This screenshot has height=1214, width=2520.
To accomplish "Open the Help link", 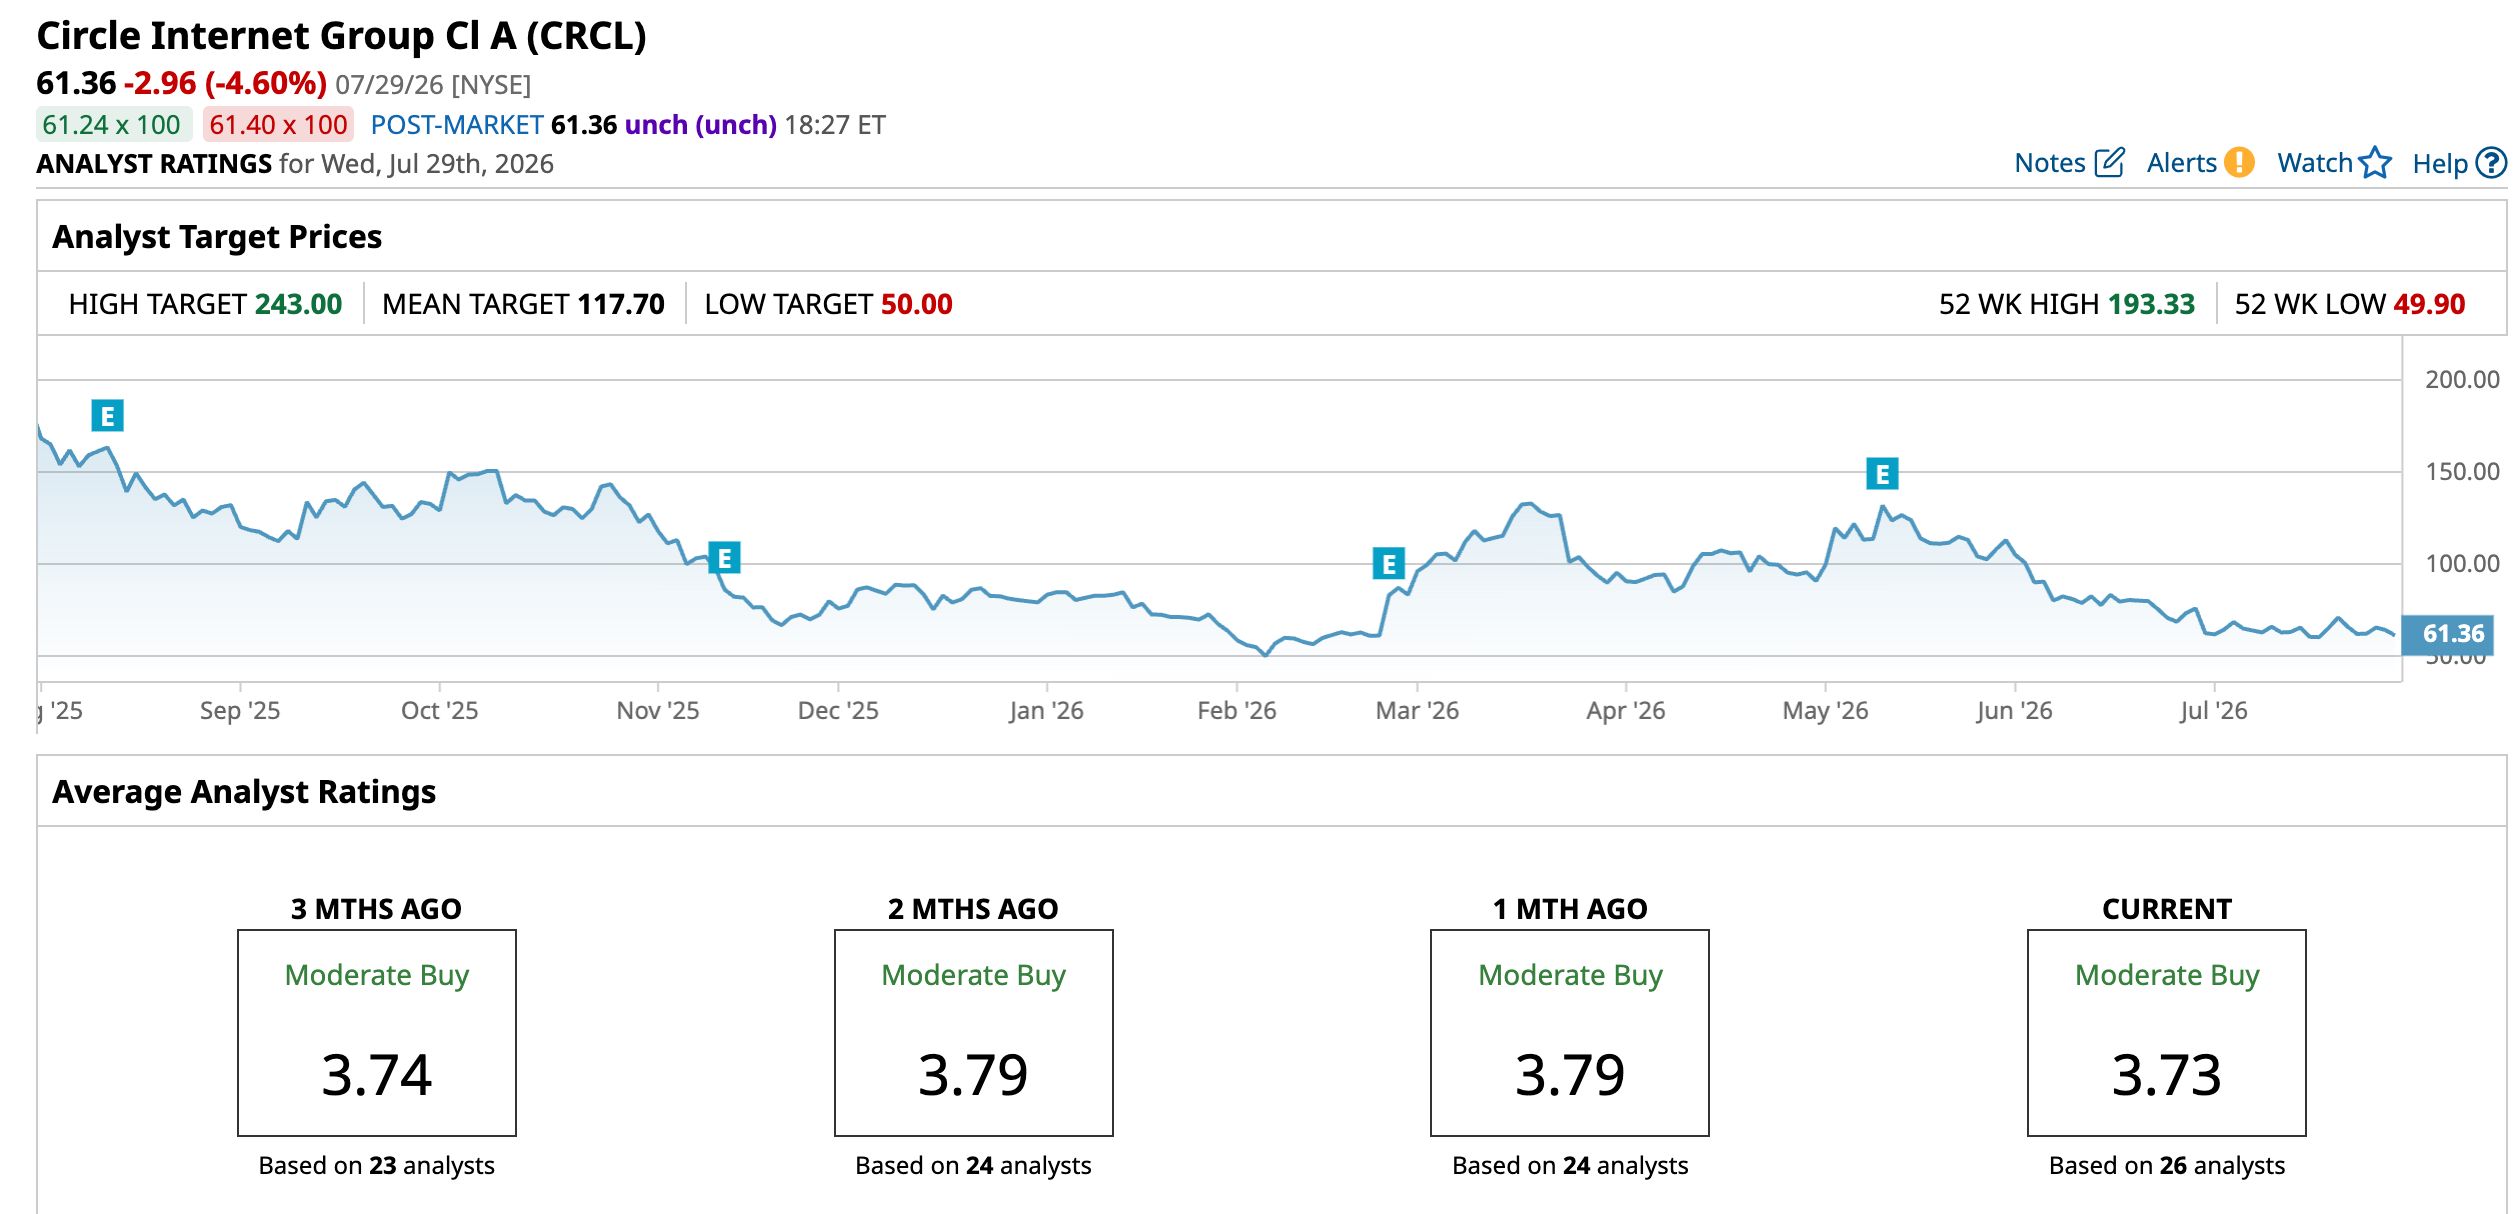I will [x=2440, y=164].
